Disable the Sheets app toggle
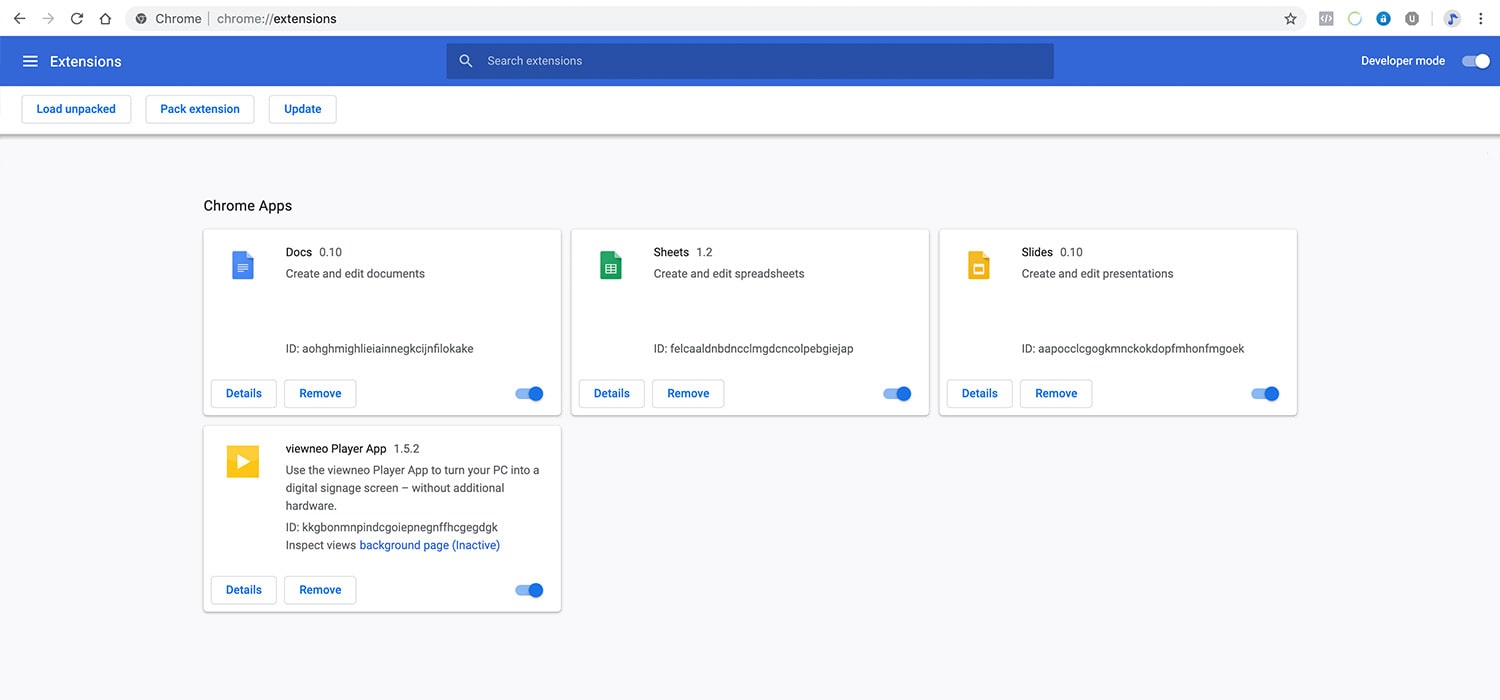 coord(897,394)
